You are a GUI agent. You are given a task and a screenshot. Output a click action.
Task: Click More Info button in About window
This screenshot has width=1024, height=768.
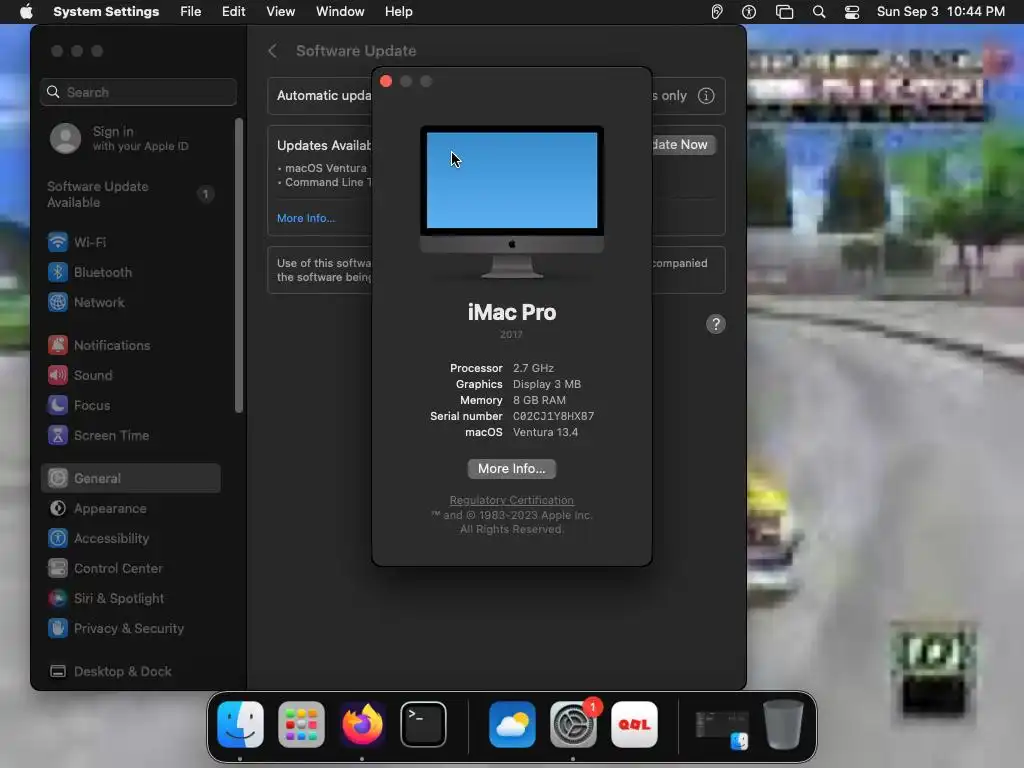511,469
